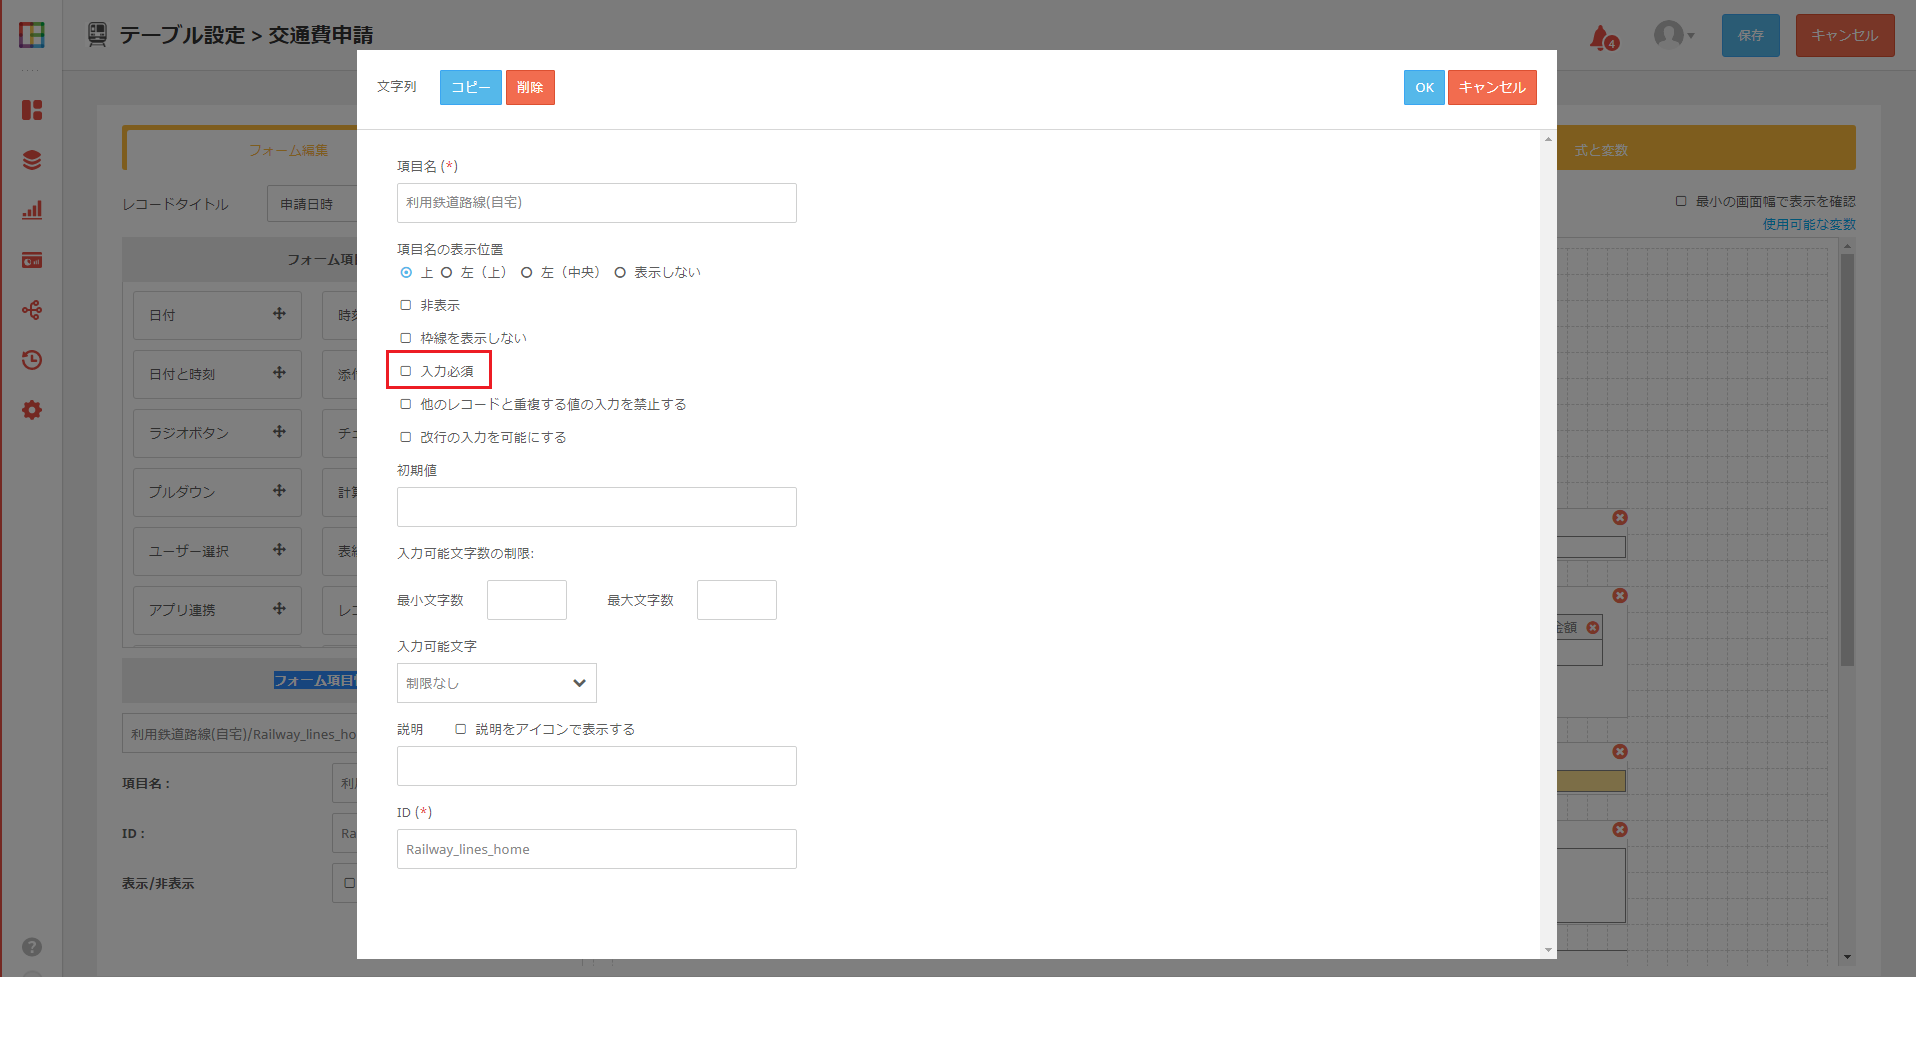Click the 最大文字数 input box
This screenshot has width=1916, height=1040.
tap(737, 600)
